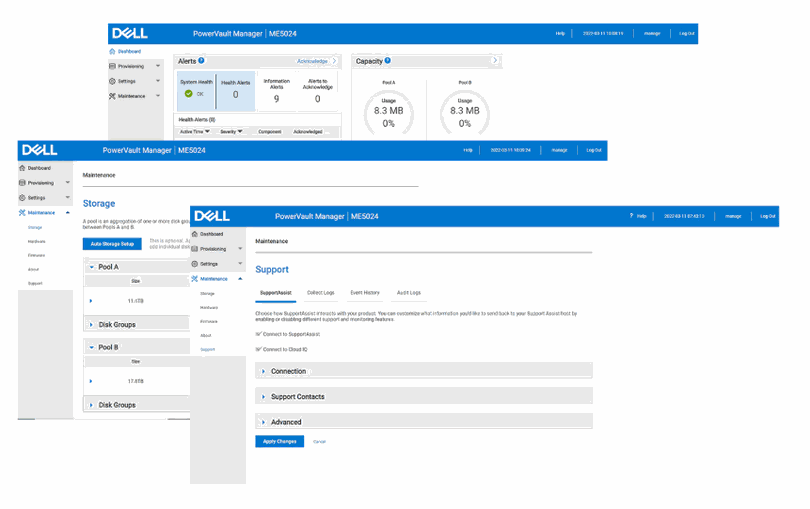This screenshot has height=509, width=810.
Task: Select the Information Alerts tile showing 9
Action: pos(276,91)
